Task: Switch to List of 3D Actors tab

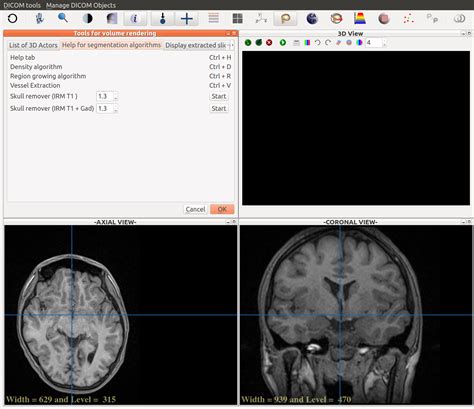Action: click(33, 45)
